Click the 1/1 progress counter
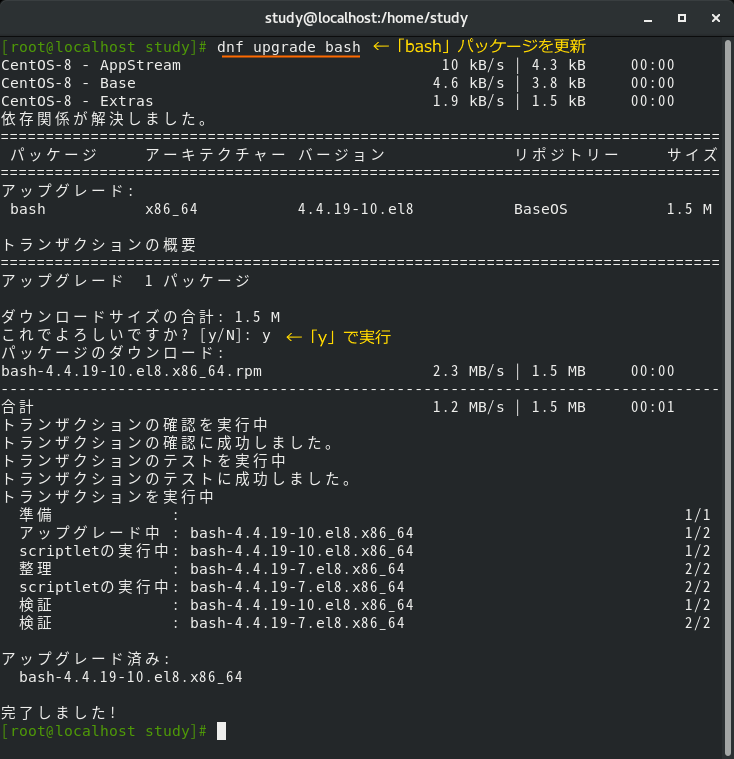734x759 pixels. coord(698,515)
